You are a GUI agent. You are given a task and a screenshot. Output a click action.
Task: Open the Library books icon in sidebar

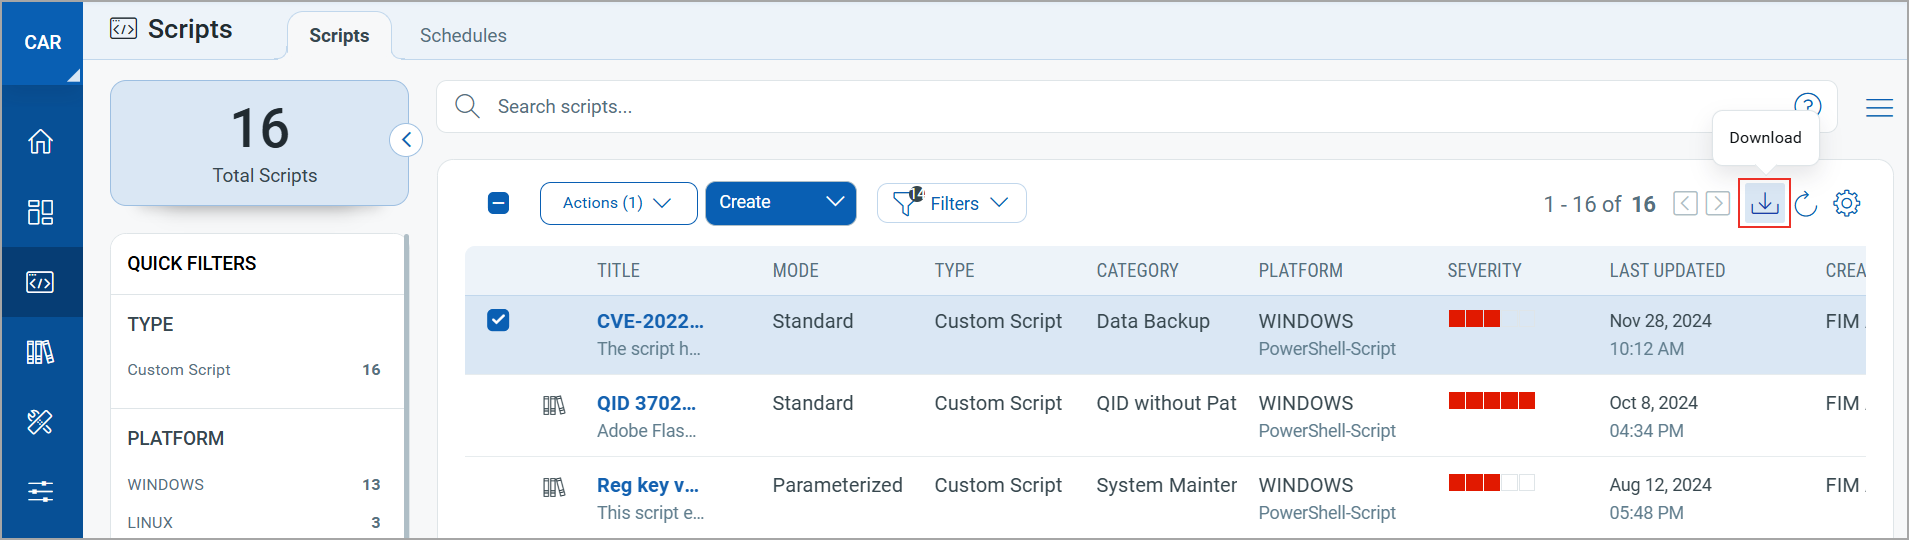tap(40, 352)
